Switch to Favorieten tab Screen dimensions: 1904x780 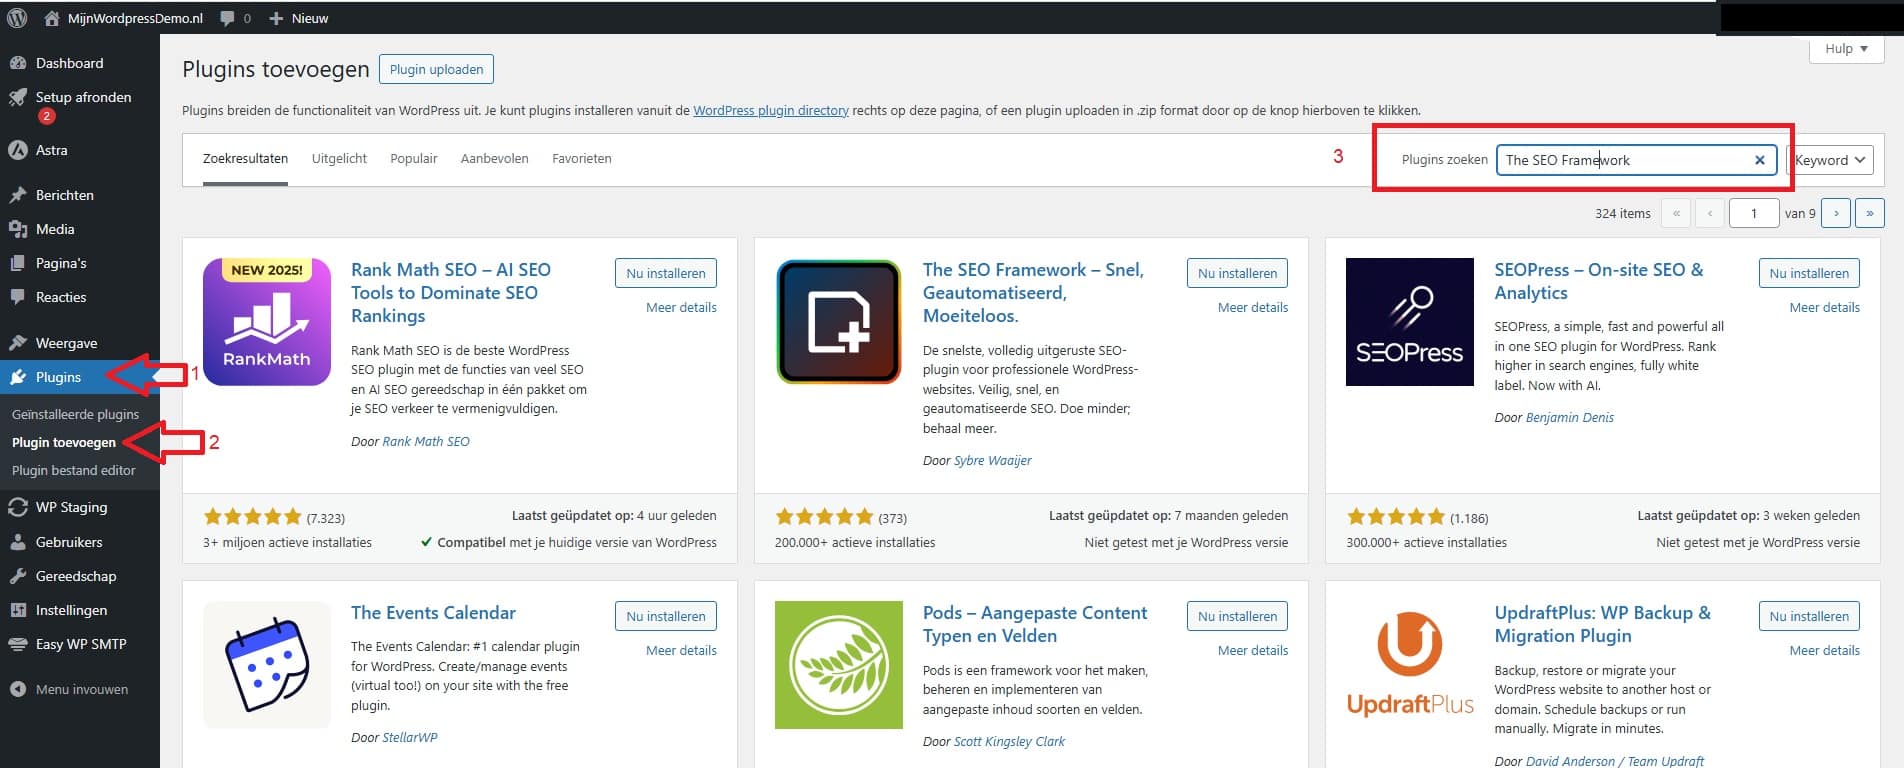(x=582, y=159)
